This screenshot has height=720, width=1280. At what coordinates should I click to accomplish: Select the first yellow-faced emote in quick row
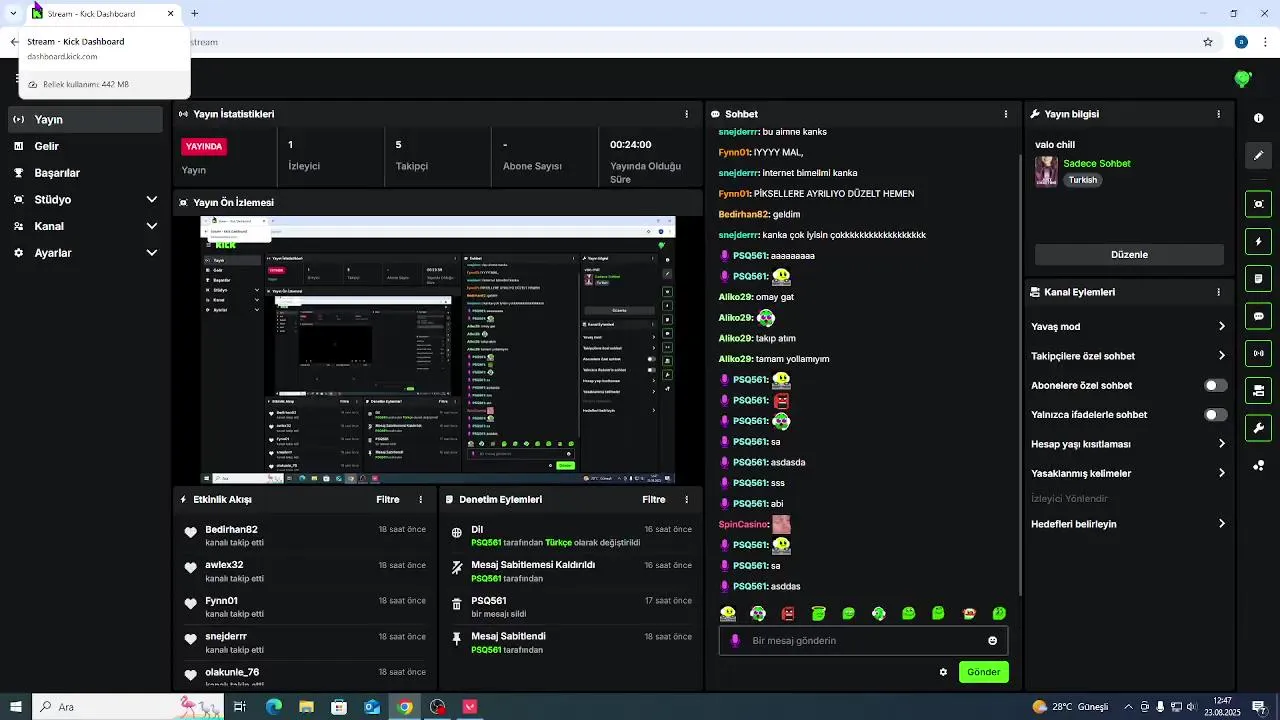728,613
